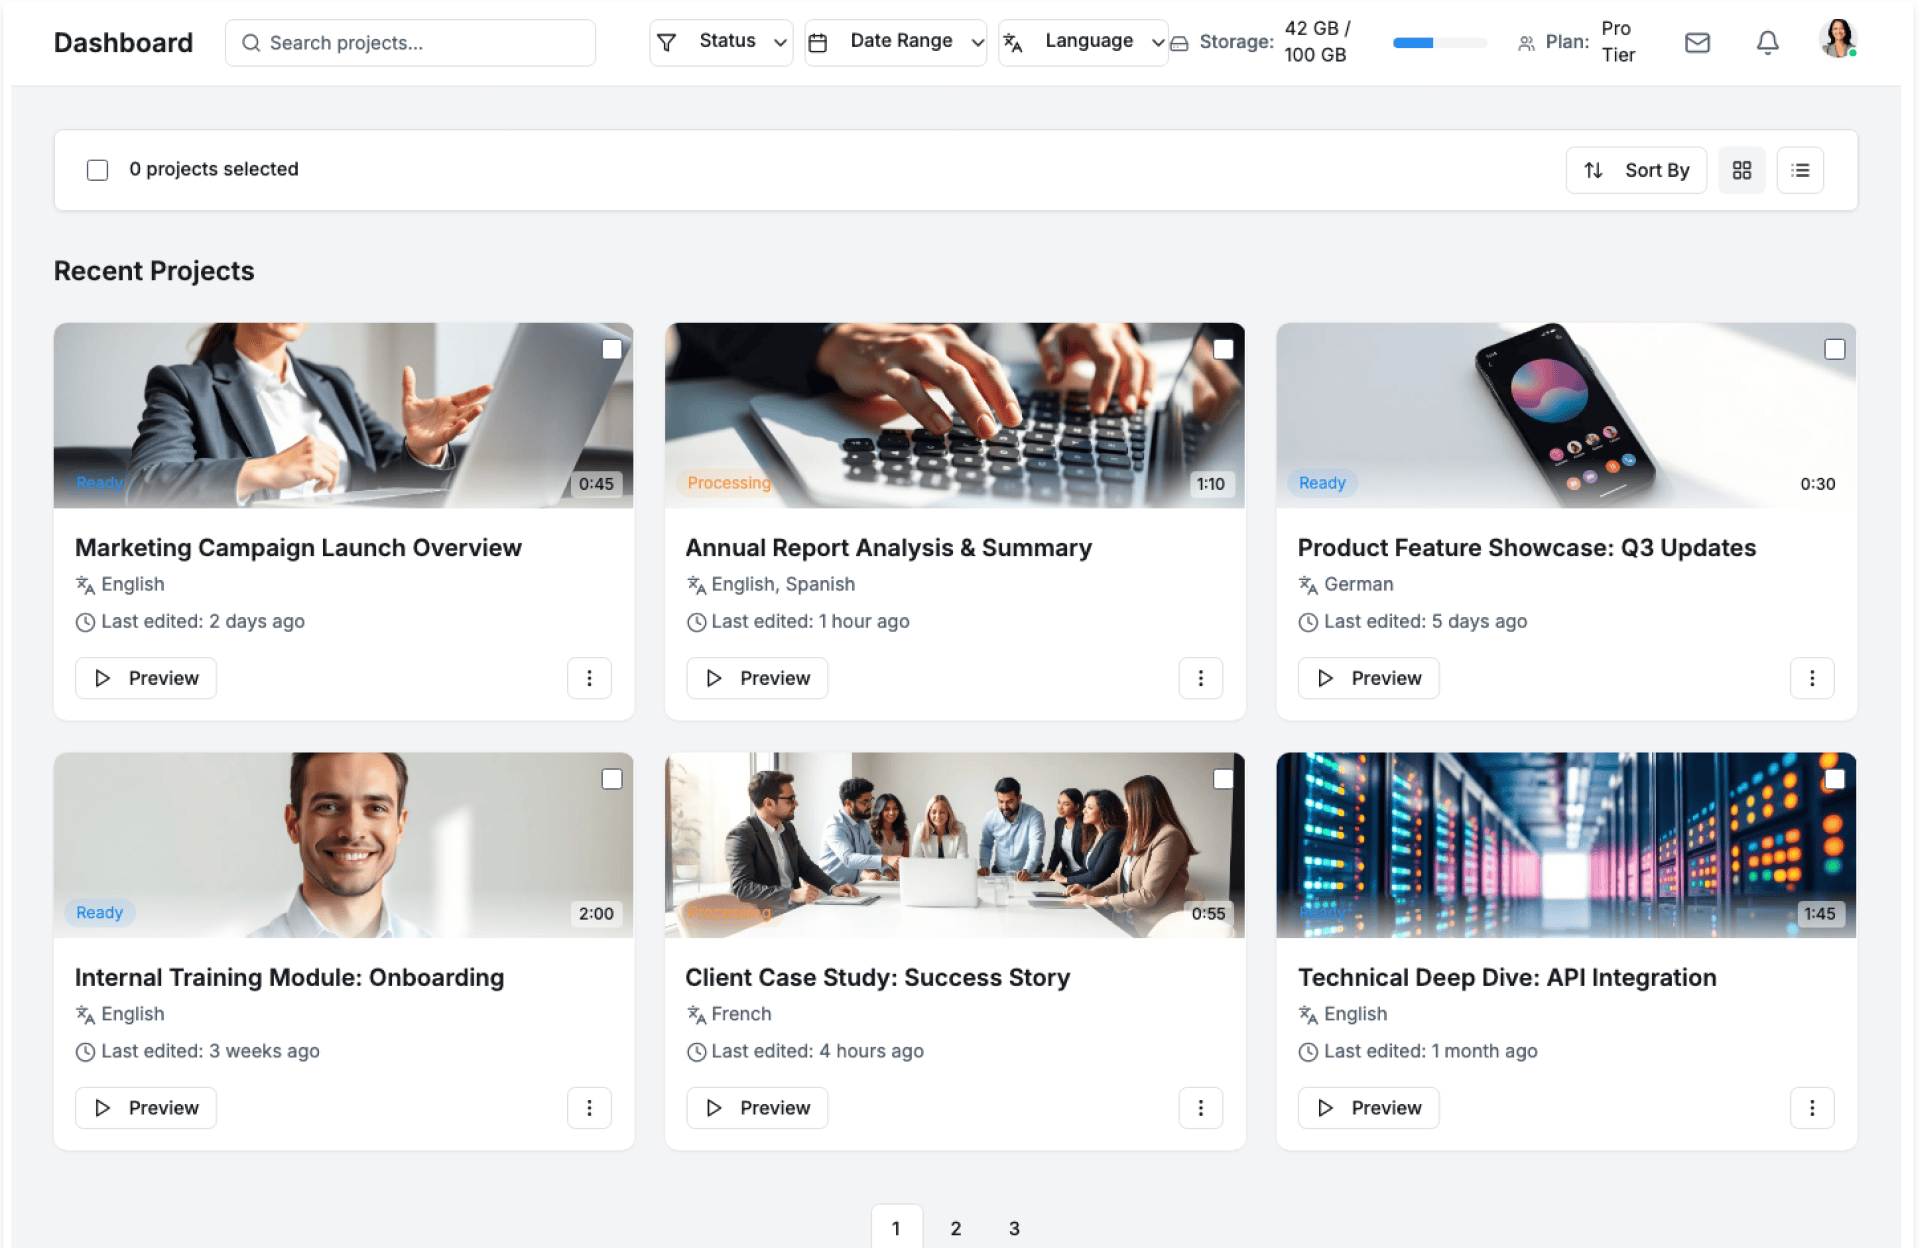The image size is (1920, 1248).
Task: Open the mail inbox icon
Action: tap(1697, 43)
